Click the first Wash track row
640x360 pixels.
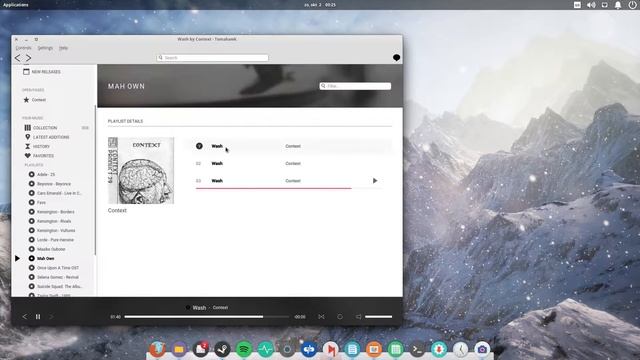point(290,146)
